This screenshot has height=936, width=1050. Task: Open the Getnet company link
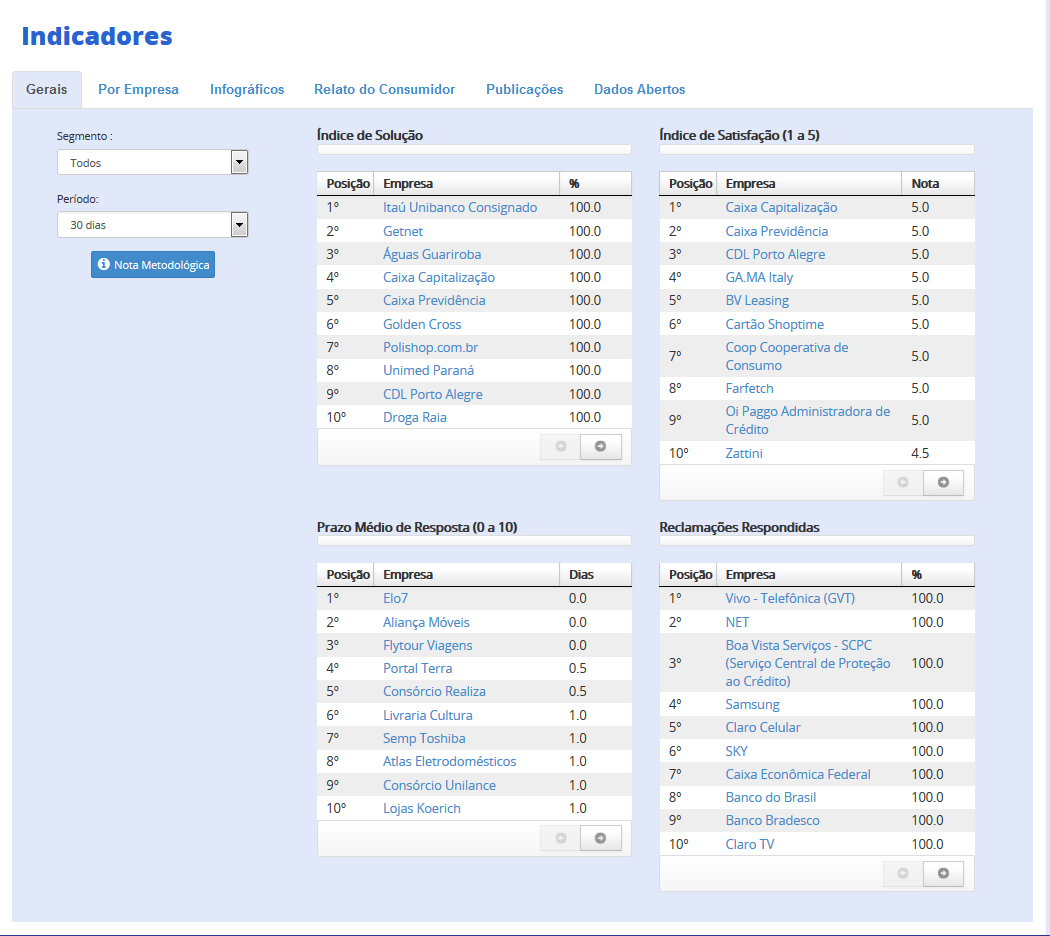tap(403, 232)
